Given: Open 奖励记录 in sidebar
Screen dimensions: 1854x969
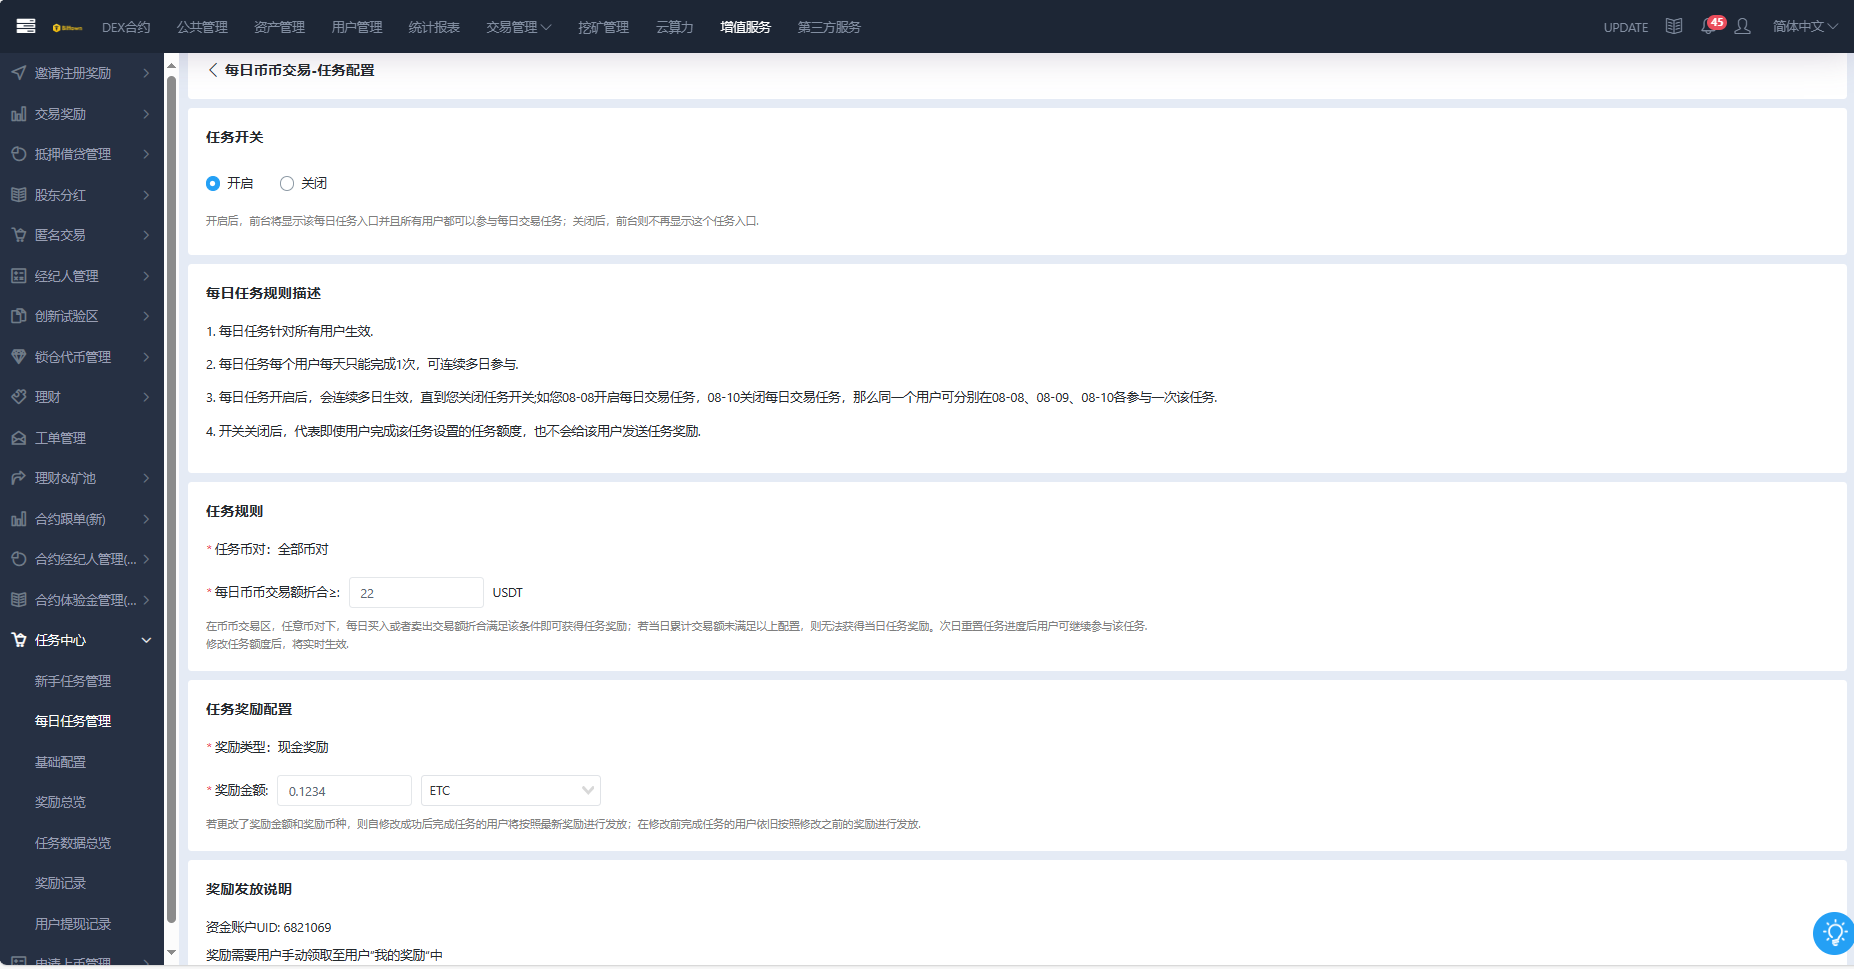Looking at the screenshot, I should pyautogui.click(x=60, y=883).
